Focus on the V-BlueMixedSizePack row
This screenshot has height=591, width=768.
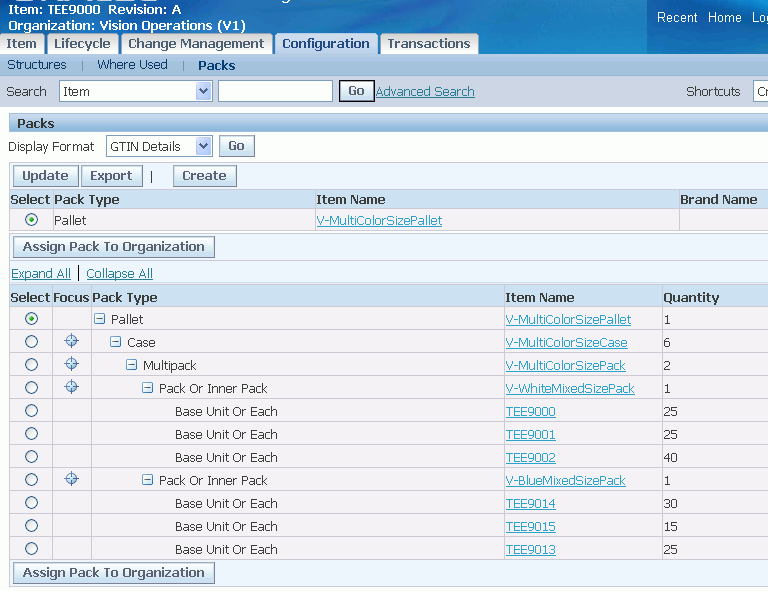[x=72, y=479]
